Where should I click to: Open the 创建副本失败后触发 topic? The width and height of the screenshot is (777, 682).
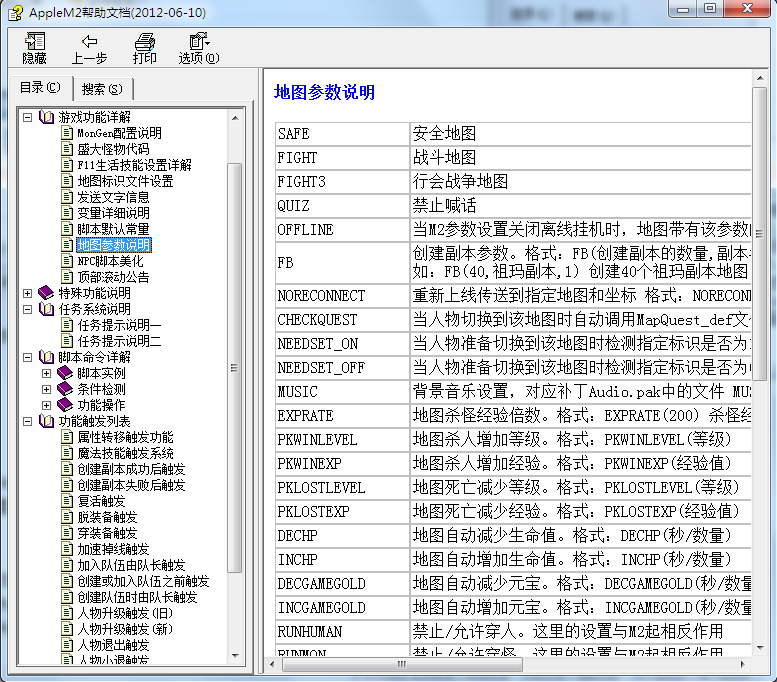tap(131, 485)
